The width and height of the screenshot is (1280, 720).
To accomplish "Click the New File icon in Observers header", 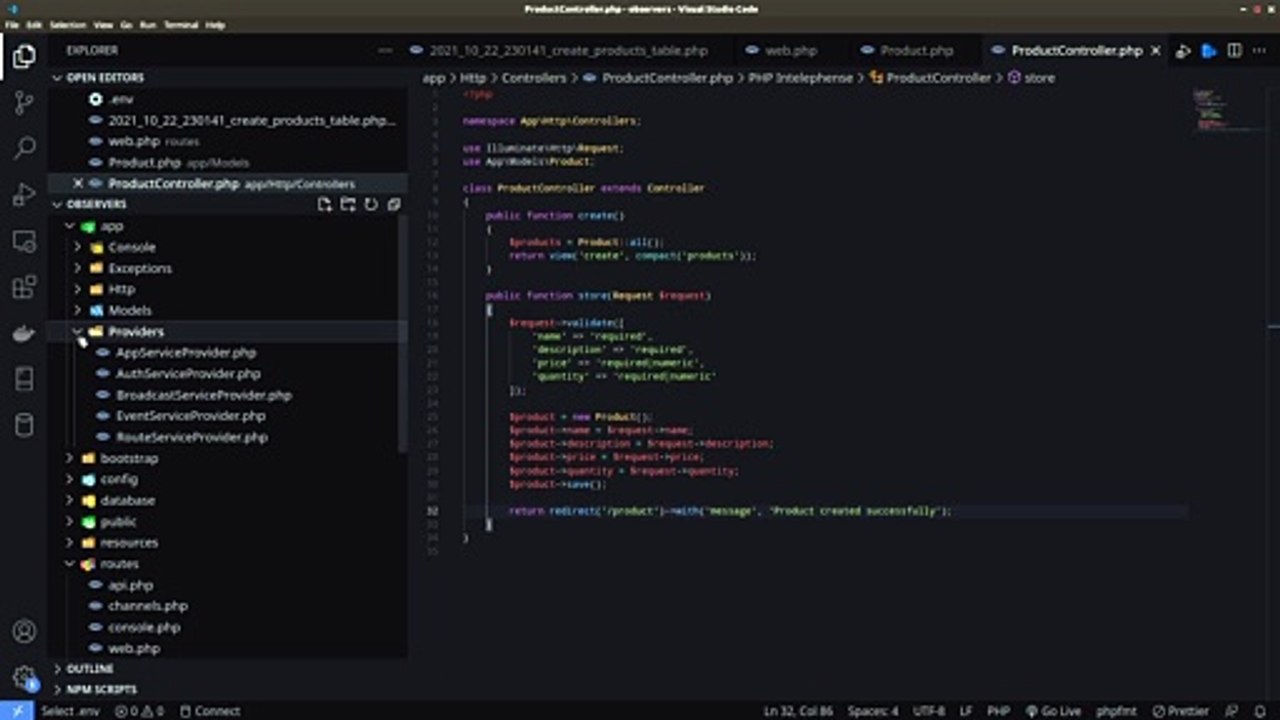I will 324,204.
